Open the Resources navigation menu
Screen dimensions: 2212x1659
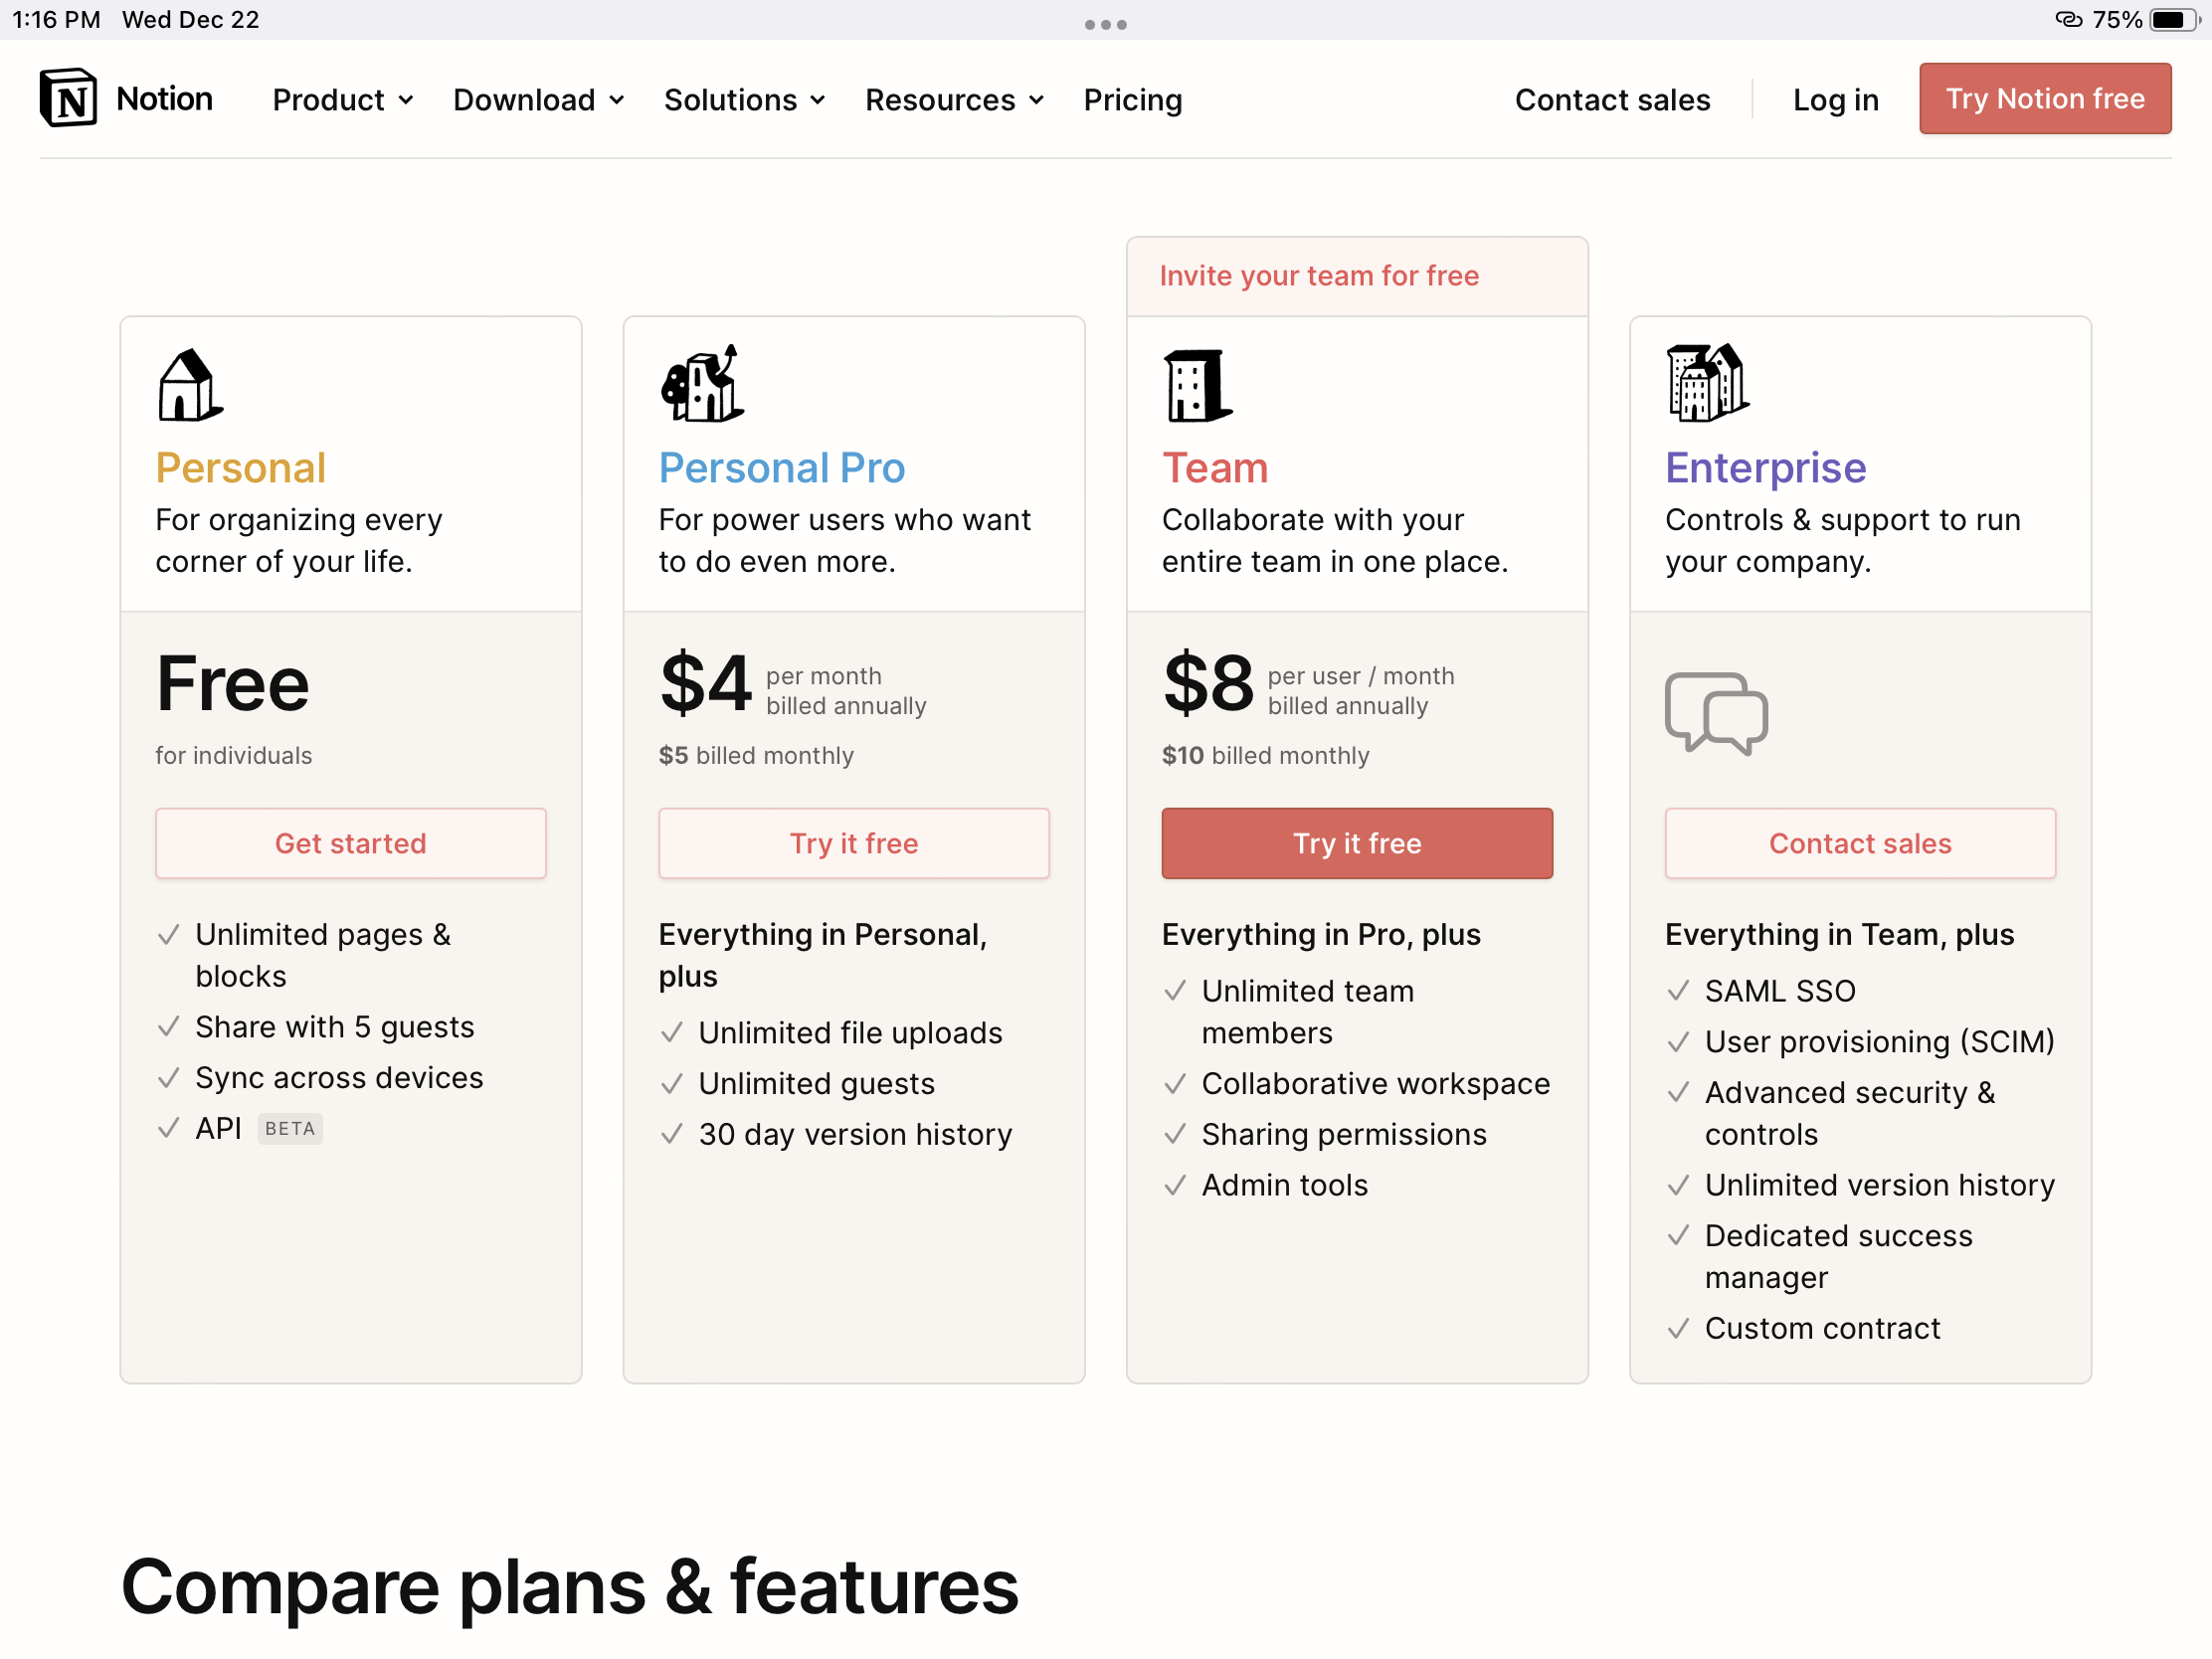(953, 100)
